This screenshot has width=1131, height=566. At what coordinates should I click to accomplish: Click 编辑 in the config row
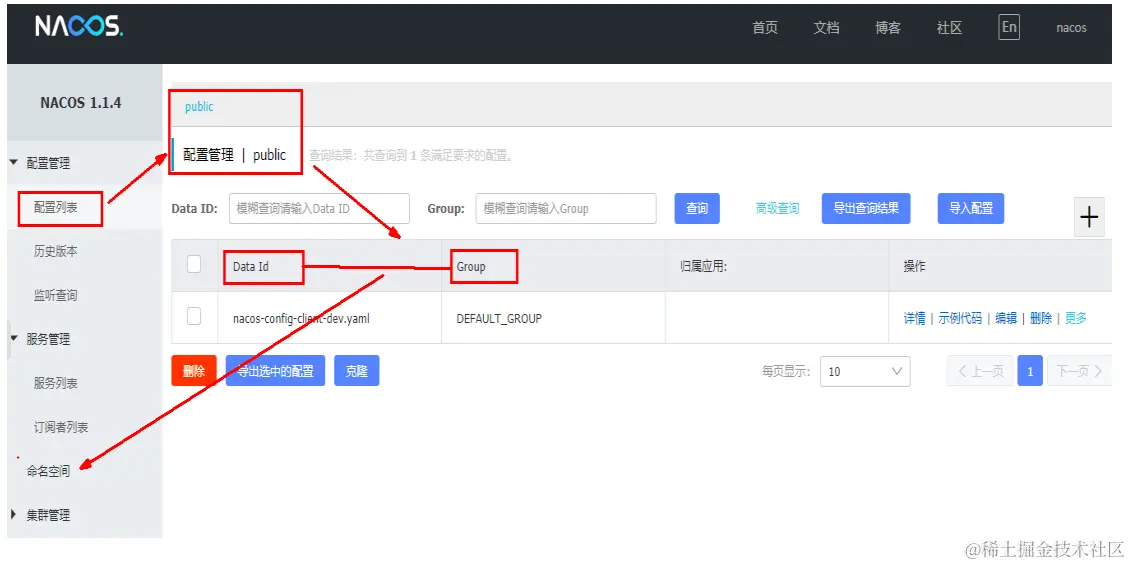(1006, 318)
